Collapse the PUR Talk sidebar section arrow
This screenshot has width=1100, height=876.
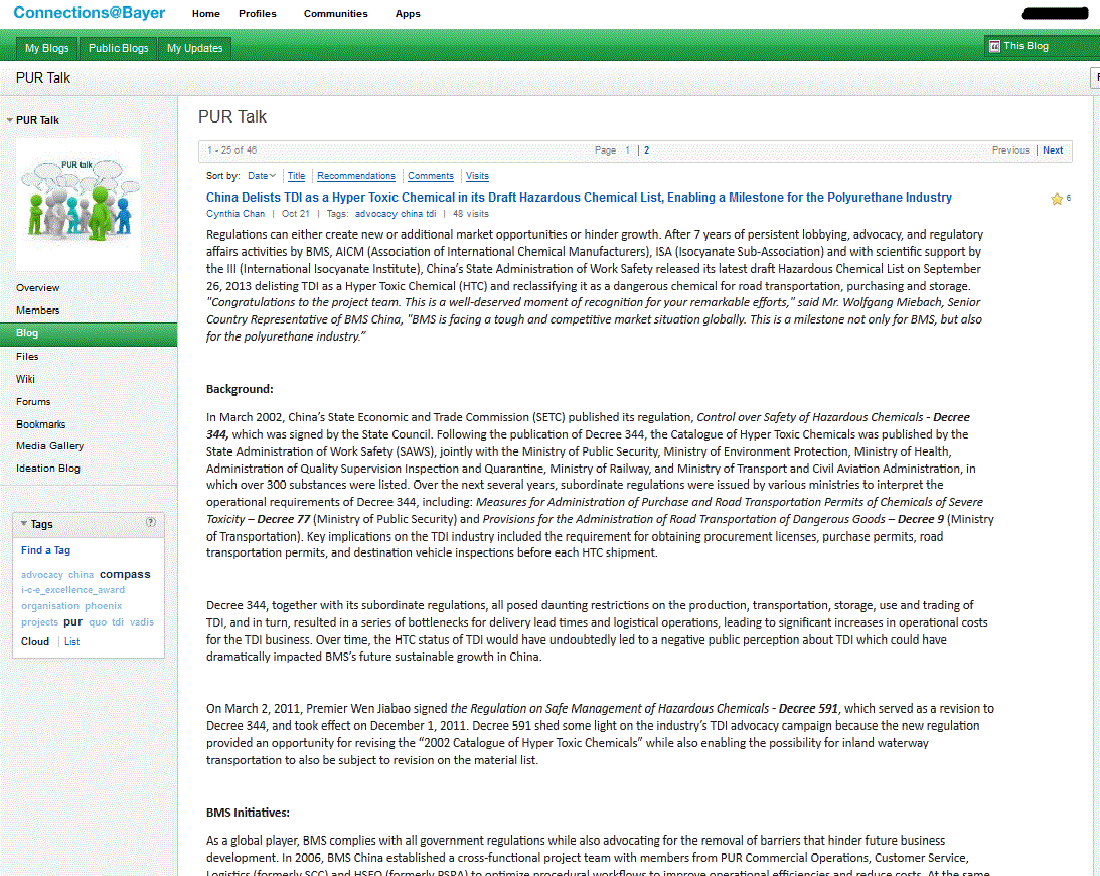click(10, 120)
